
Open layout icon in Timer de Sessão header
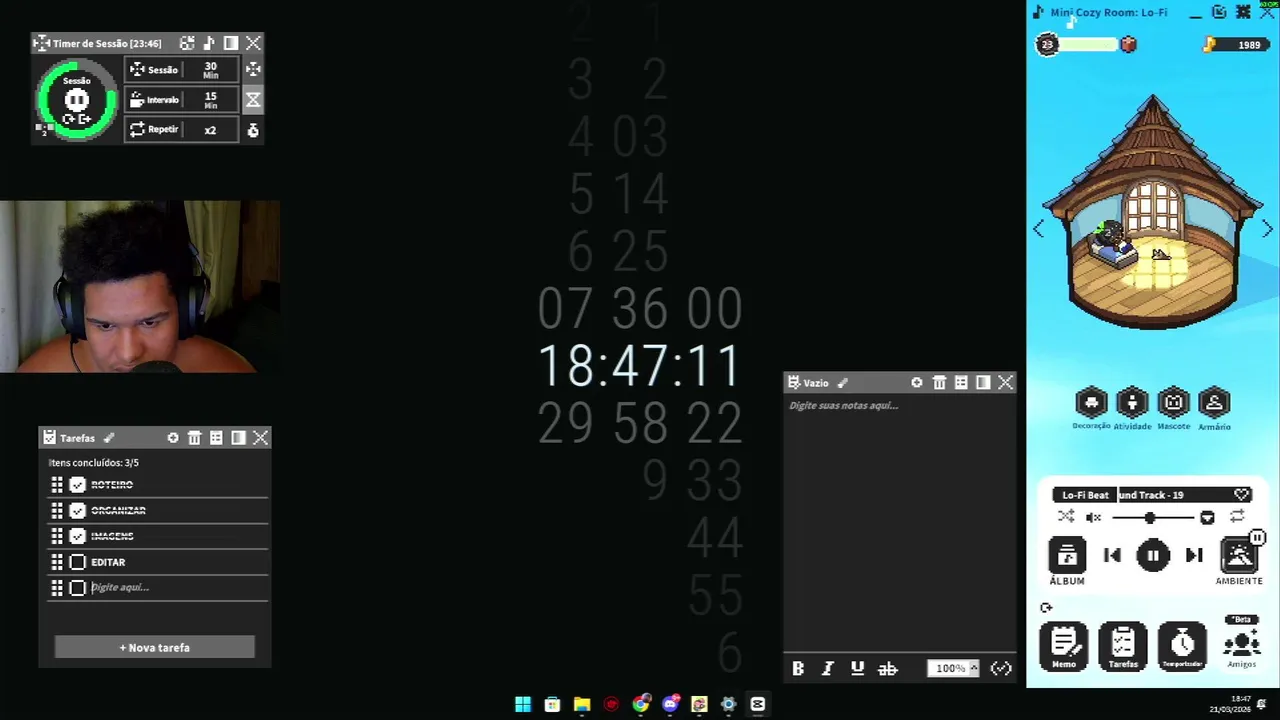tap(187, 43)
